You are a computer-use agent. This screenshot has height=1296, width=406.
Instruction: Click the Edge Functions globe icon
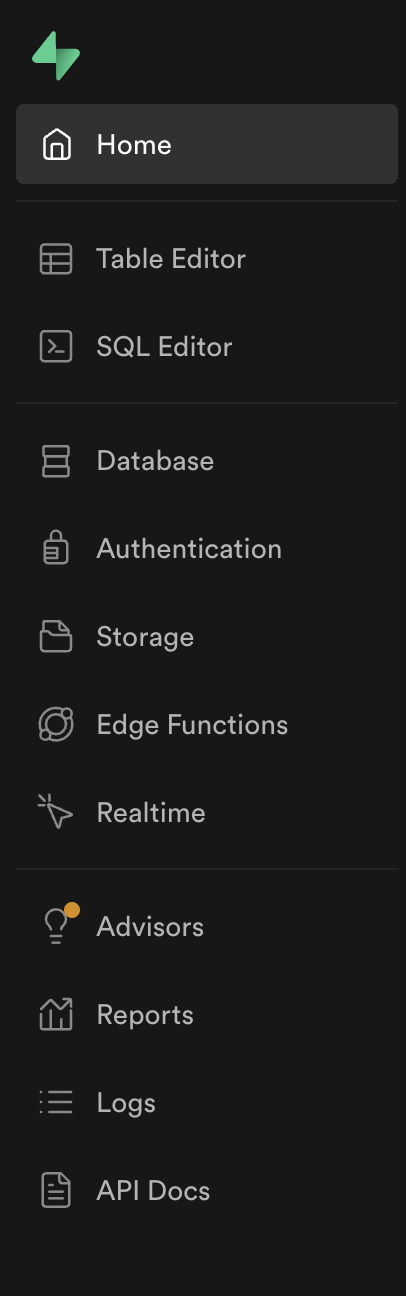click(x=56, y=725)
